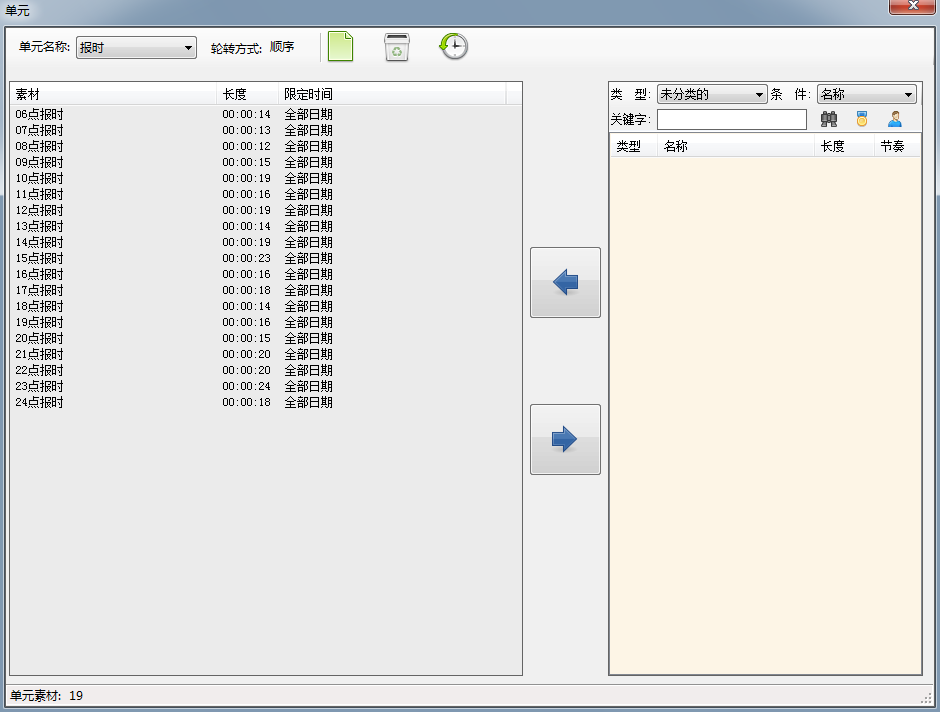Click the binoculars search icon
The width and height of the screenshot is (940, 712).
pos(829,120)
